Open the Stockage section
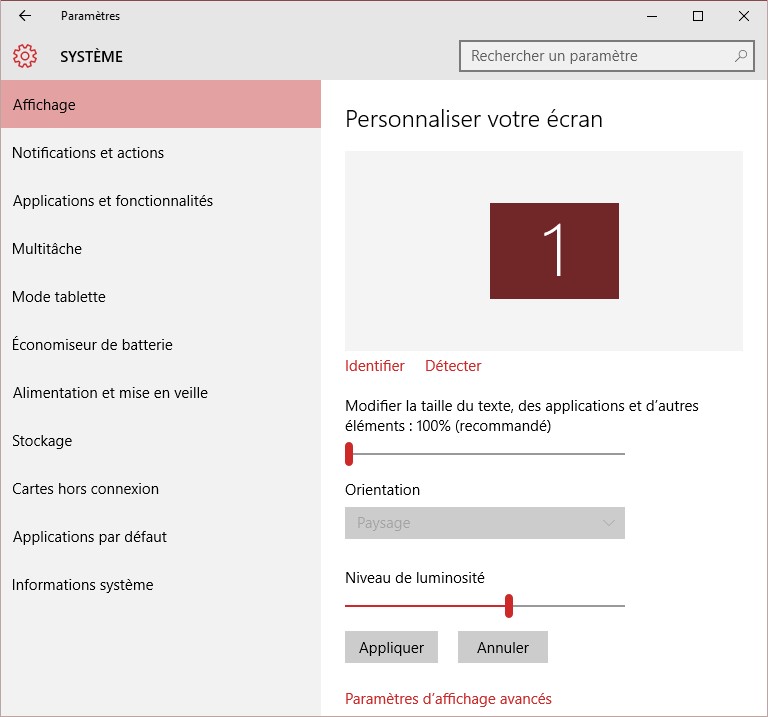Screen dimensions: 768x717 [x=42, y=441]
